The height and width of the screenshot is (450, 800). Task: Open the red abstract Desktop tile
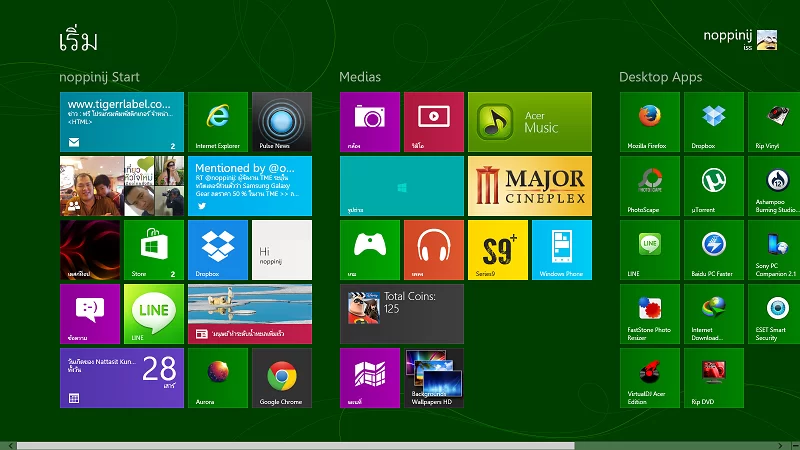[90, 250]
